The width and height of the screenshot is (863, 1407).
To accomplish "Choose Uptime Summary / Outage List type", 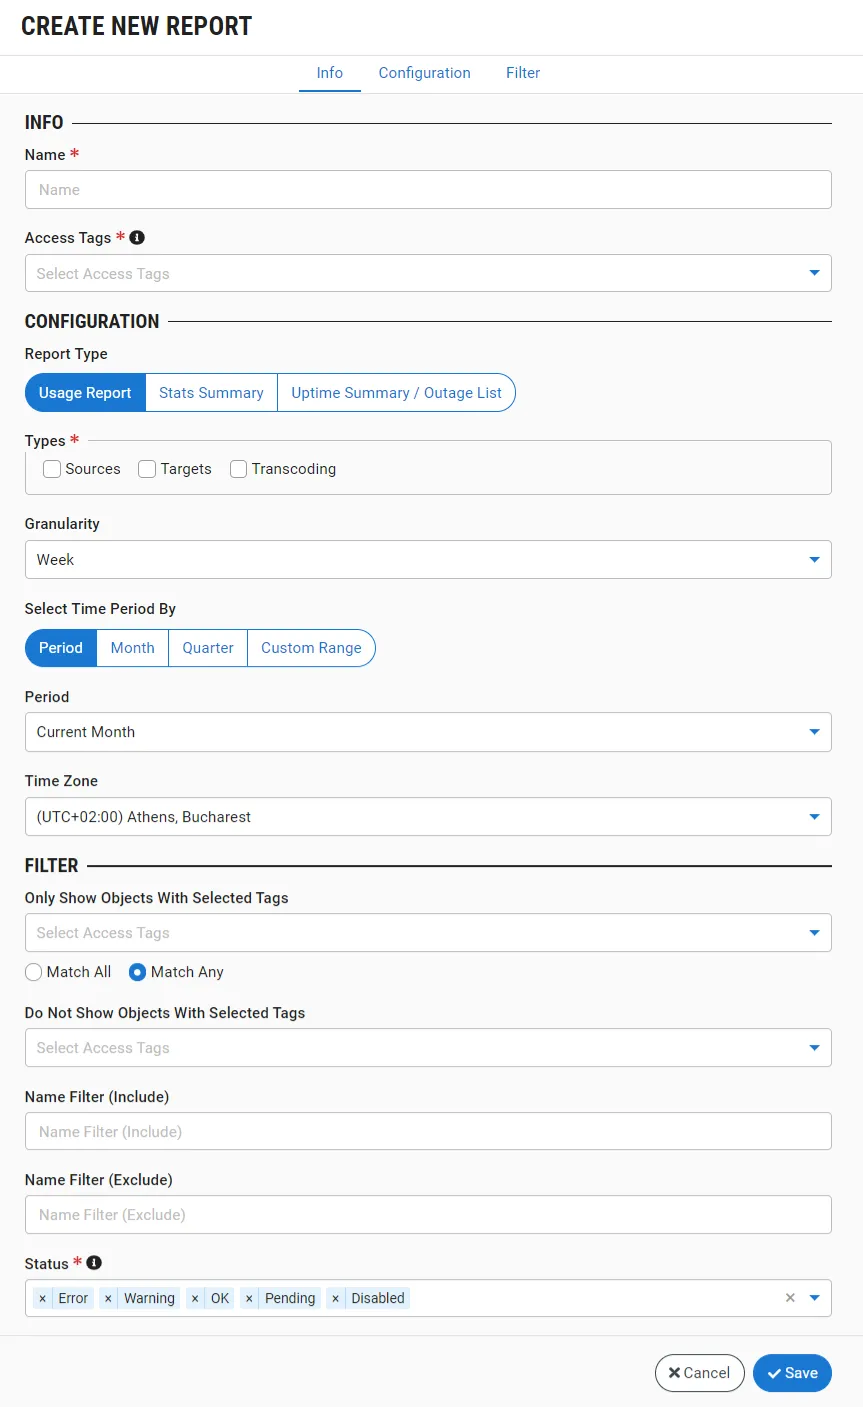I will [396, 393].
